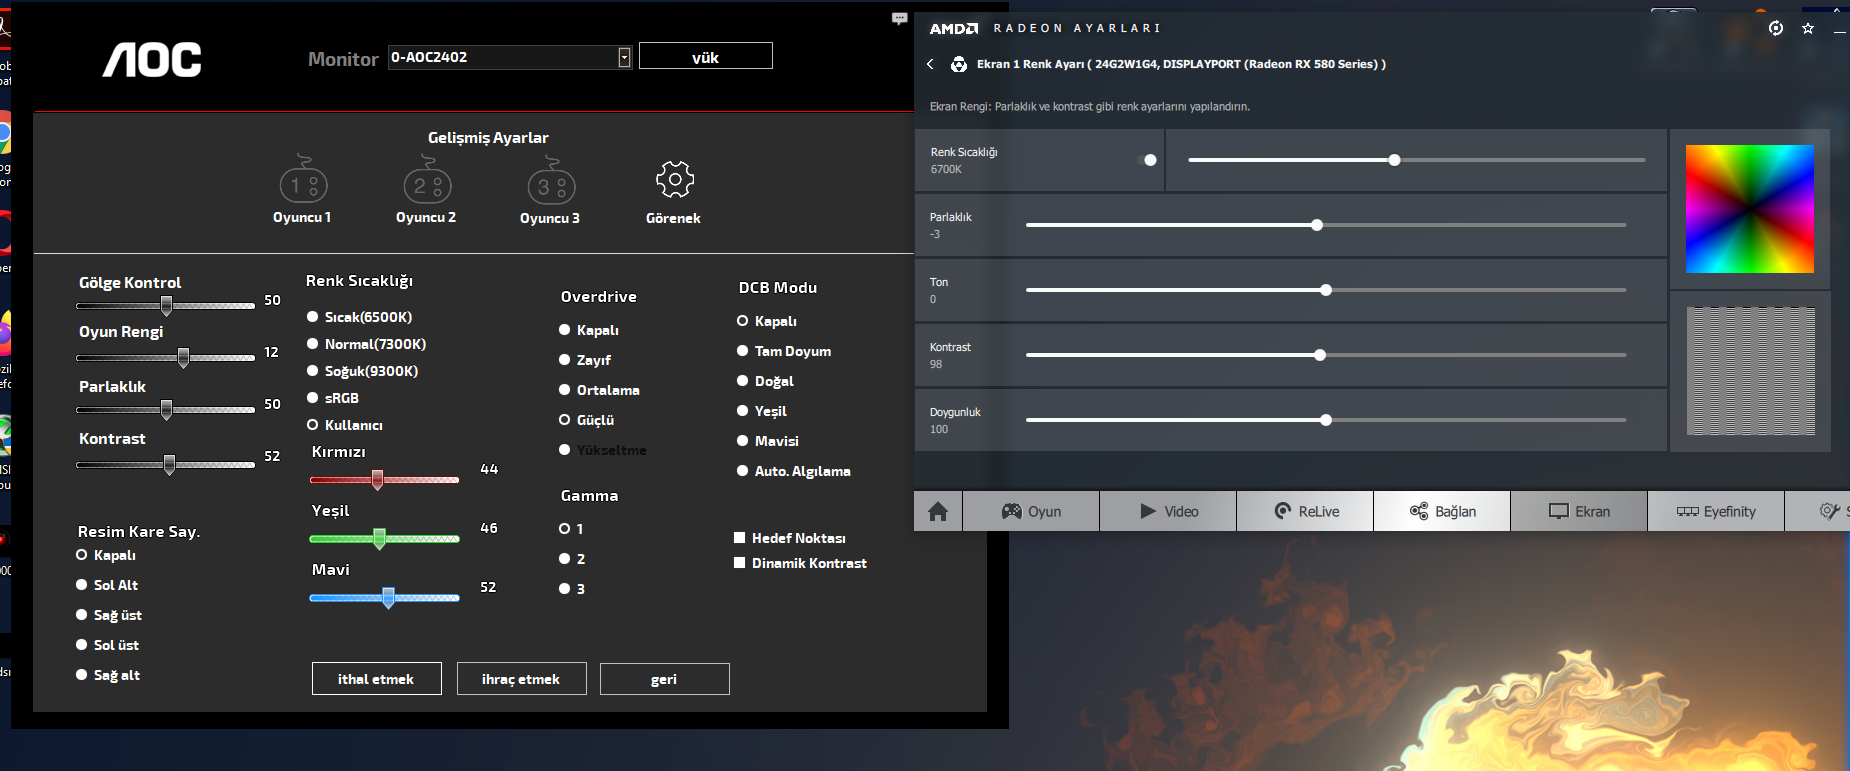Toggle the Renk Sıcaklığı switch in Radeon
Image resolution: width=1850 pixels, height=771 pixels.
coord(1147,160)
